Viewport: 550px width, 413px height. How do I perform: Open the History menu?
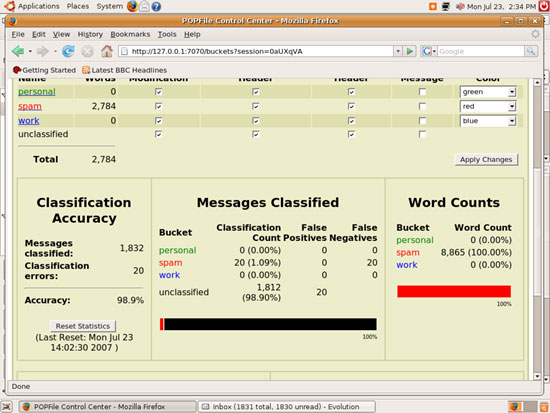click(90, 34)
